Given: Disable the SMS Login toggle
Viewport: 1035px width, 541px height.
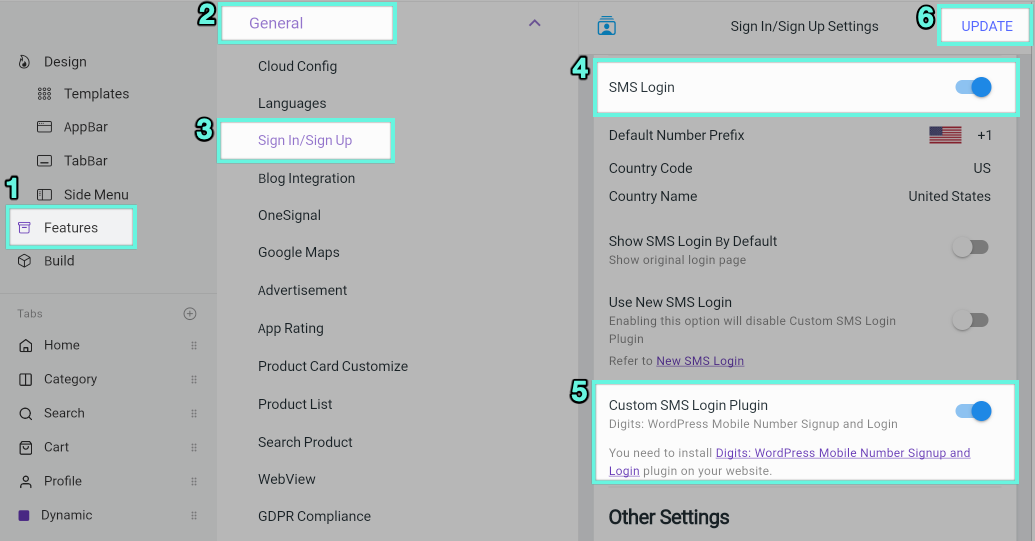Looking at the screenshot, I should 972,87.
